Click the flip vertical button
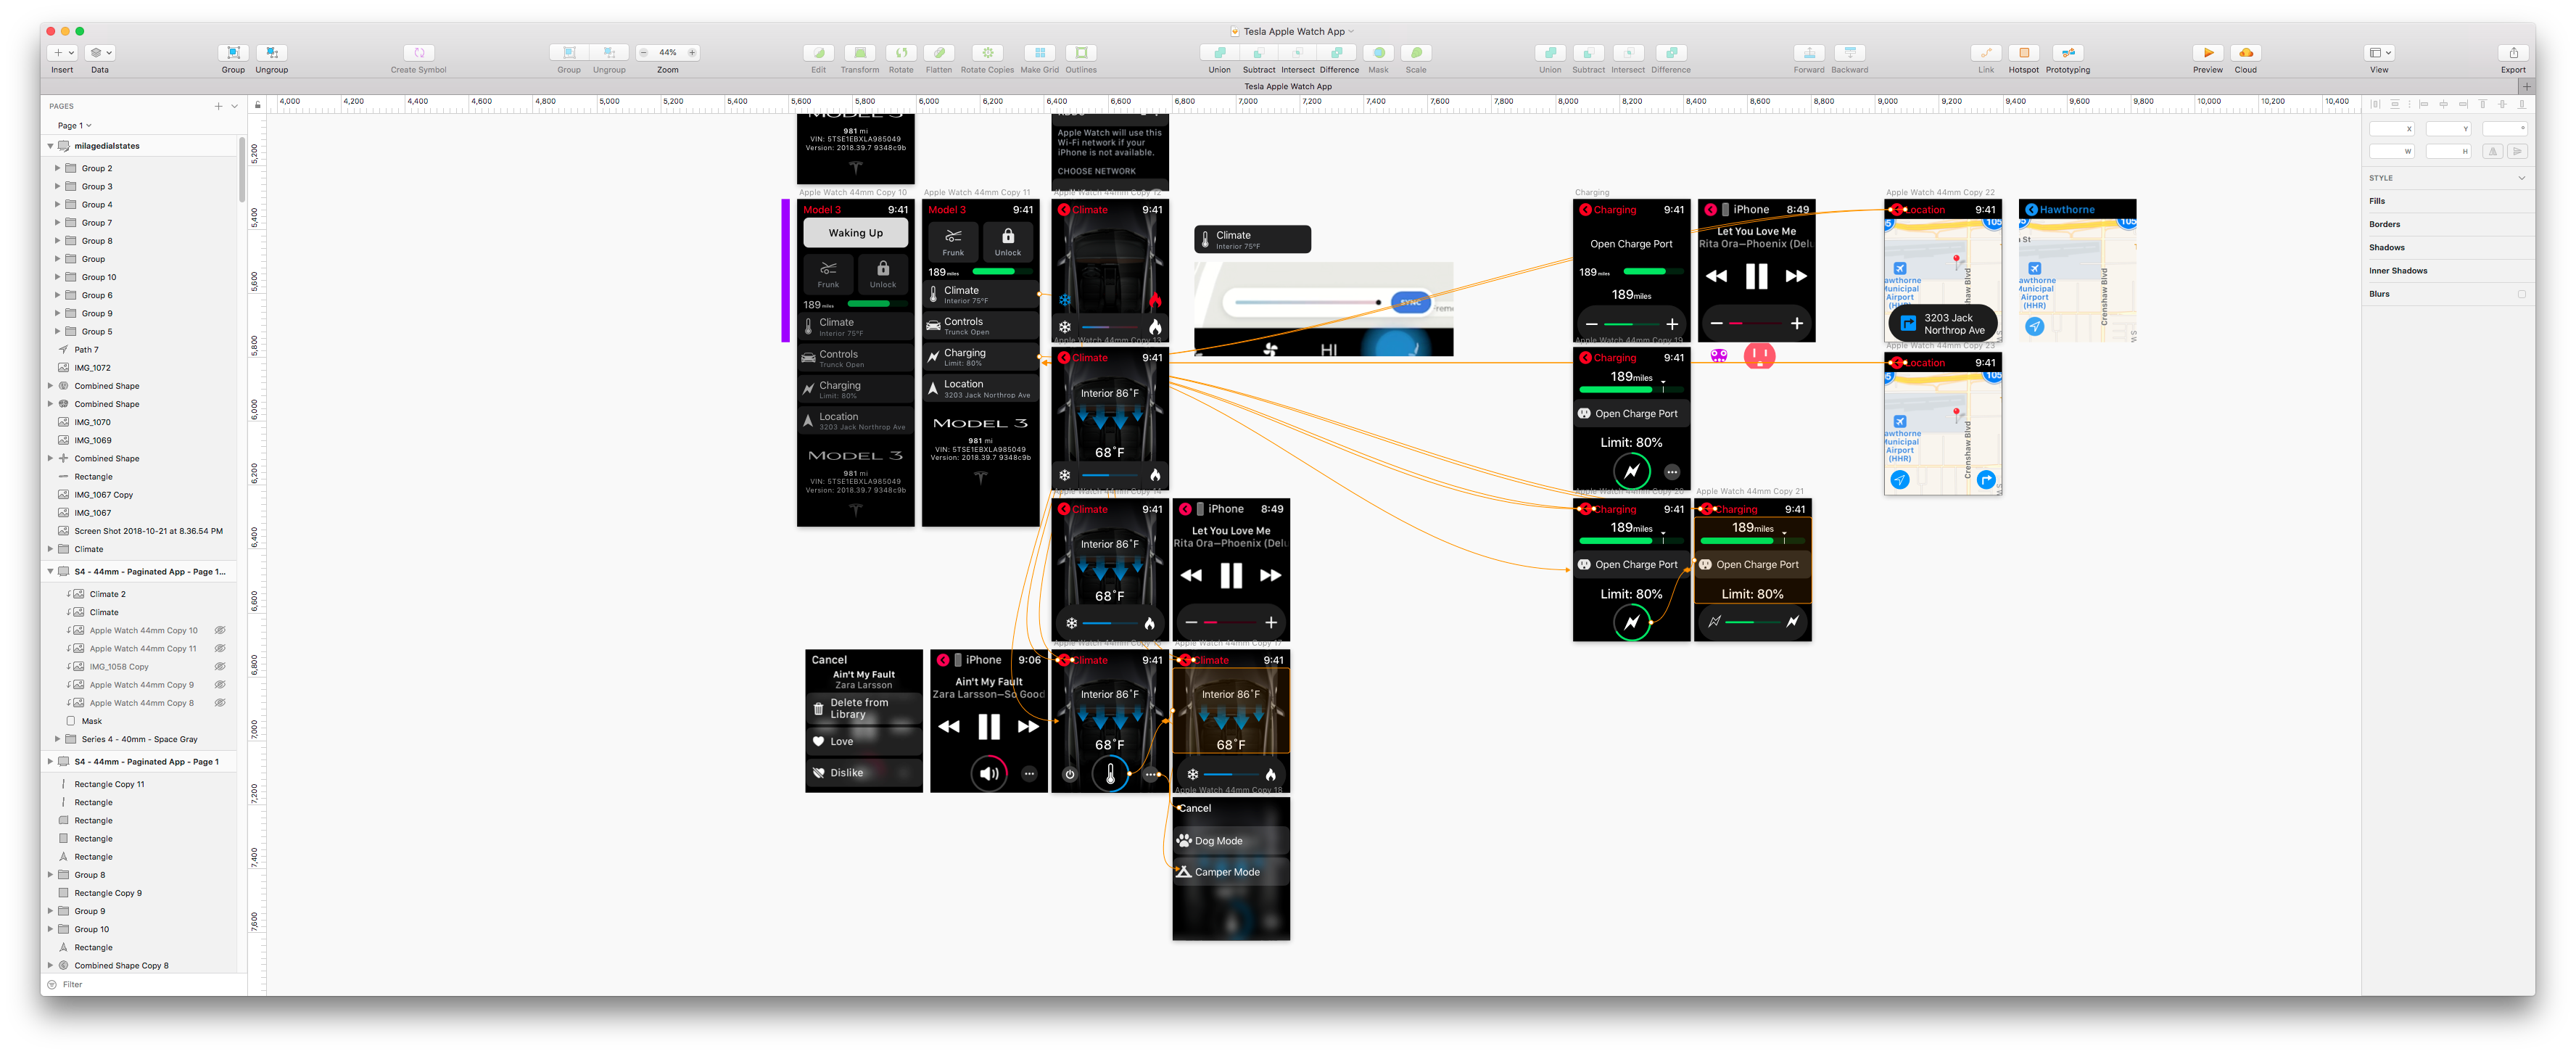The height and width of the screenshot is (1054, 2576). tap(2517, 151)
